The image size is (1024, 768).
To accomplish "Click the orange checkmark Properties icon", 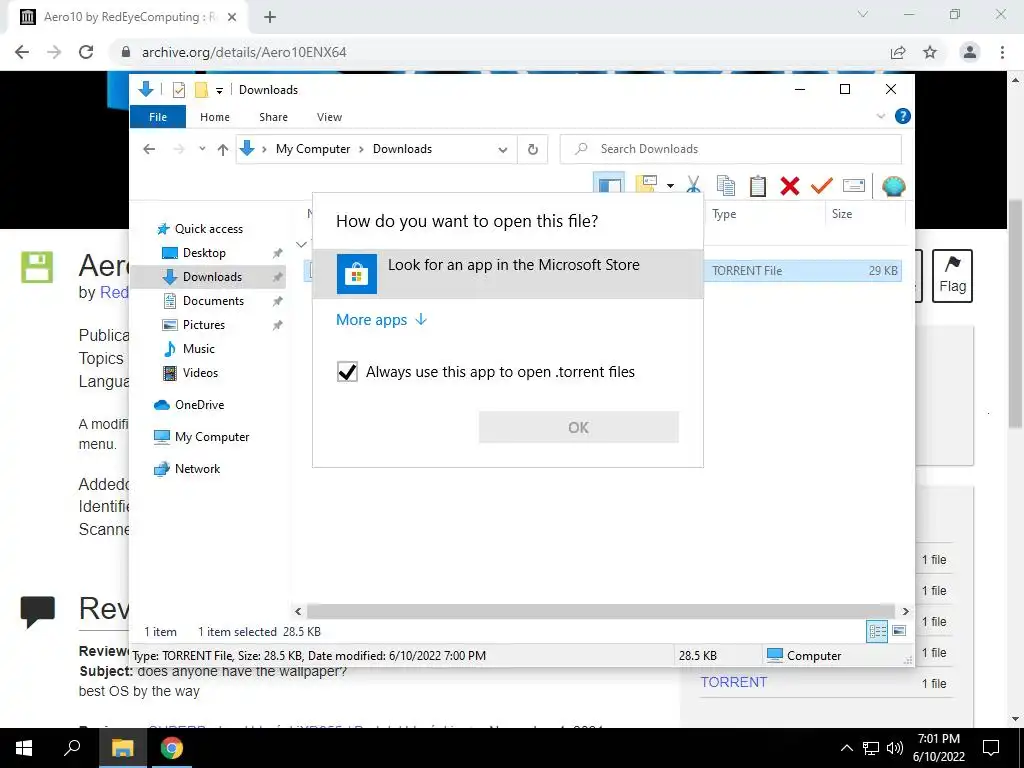I will click(x=822, y=186).
